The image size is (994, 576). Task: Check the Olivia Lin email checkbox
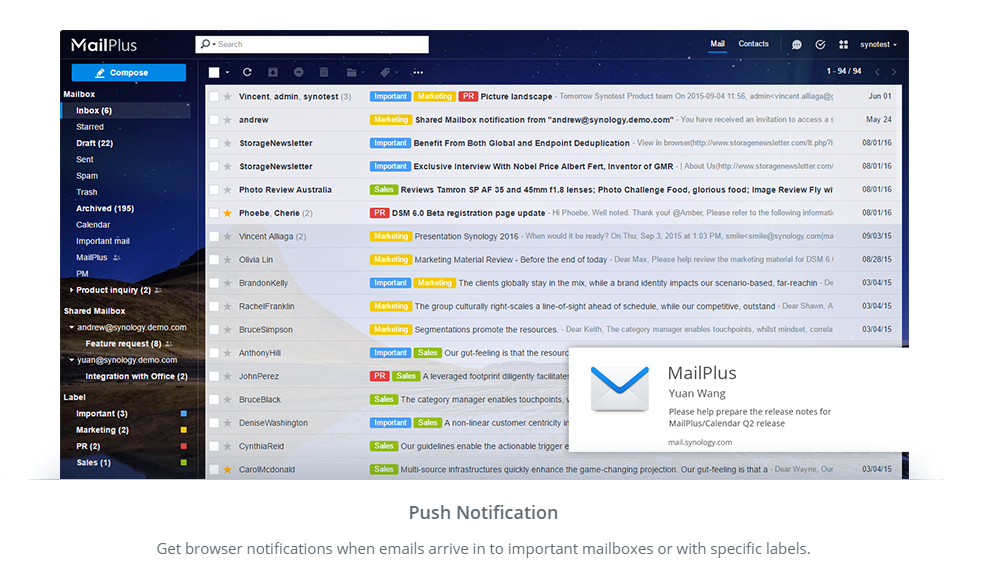(214, 260)
